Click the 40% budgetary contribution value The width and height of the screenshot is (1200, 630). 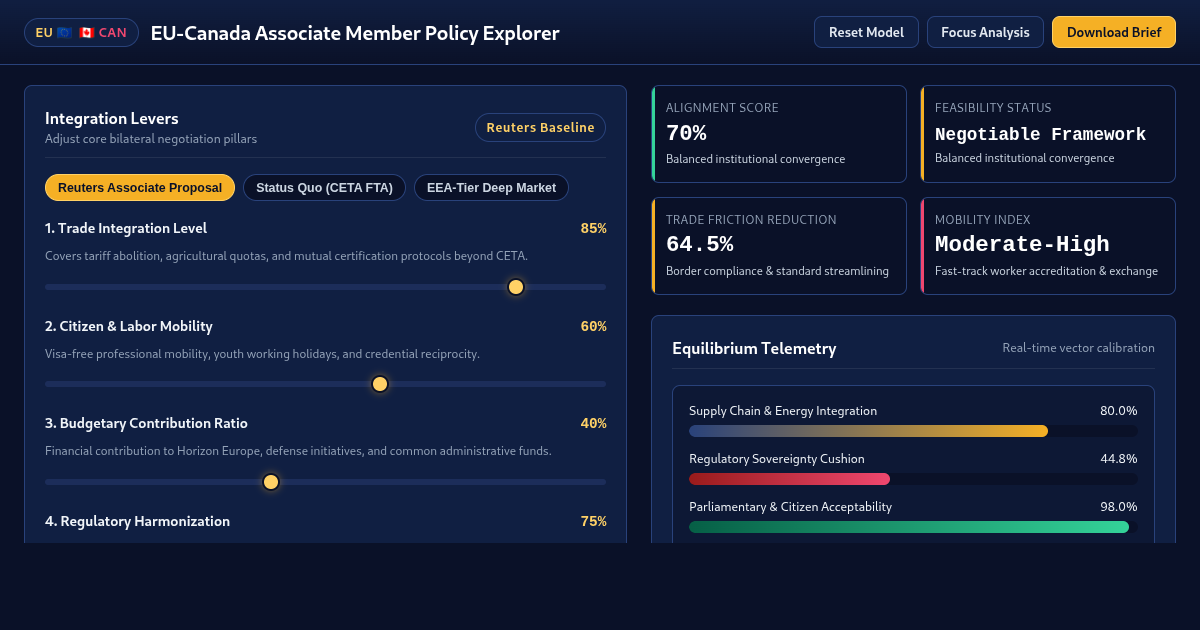click(x=593, y=423)
